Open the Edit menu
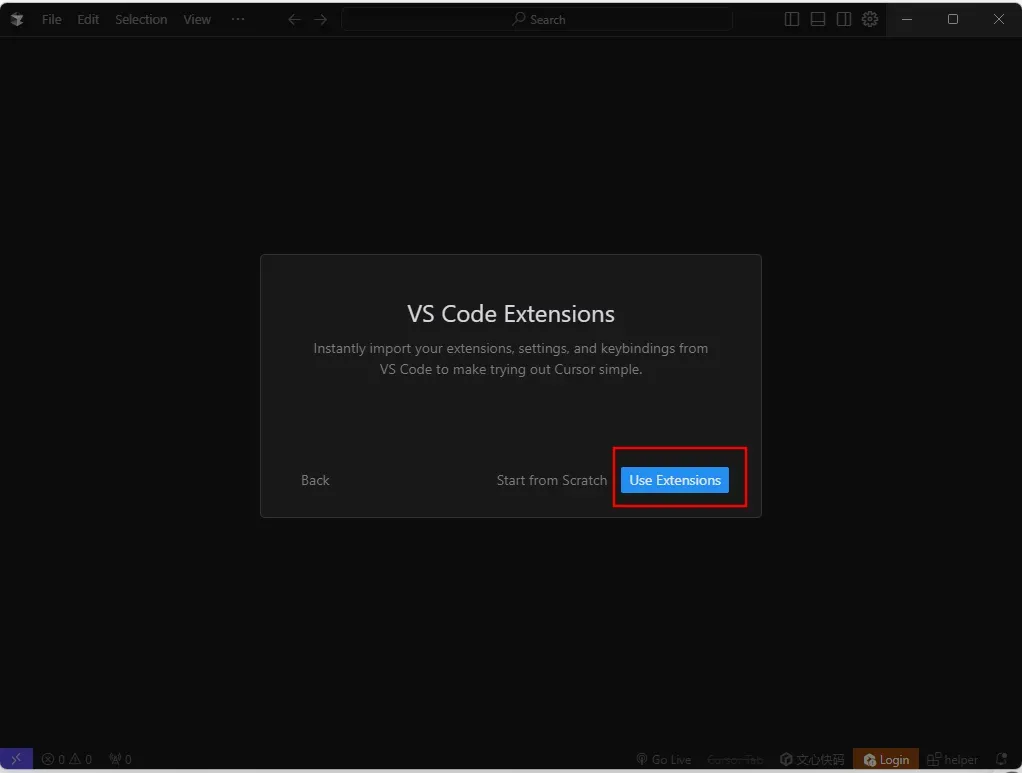1022x773 pixels. coord(88,20)
